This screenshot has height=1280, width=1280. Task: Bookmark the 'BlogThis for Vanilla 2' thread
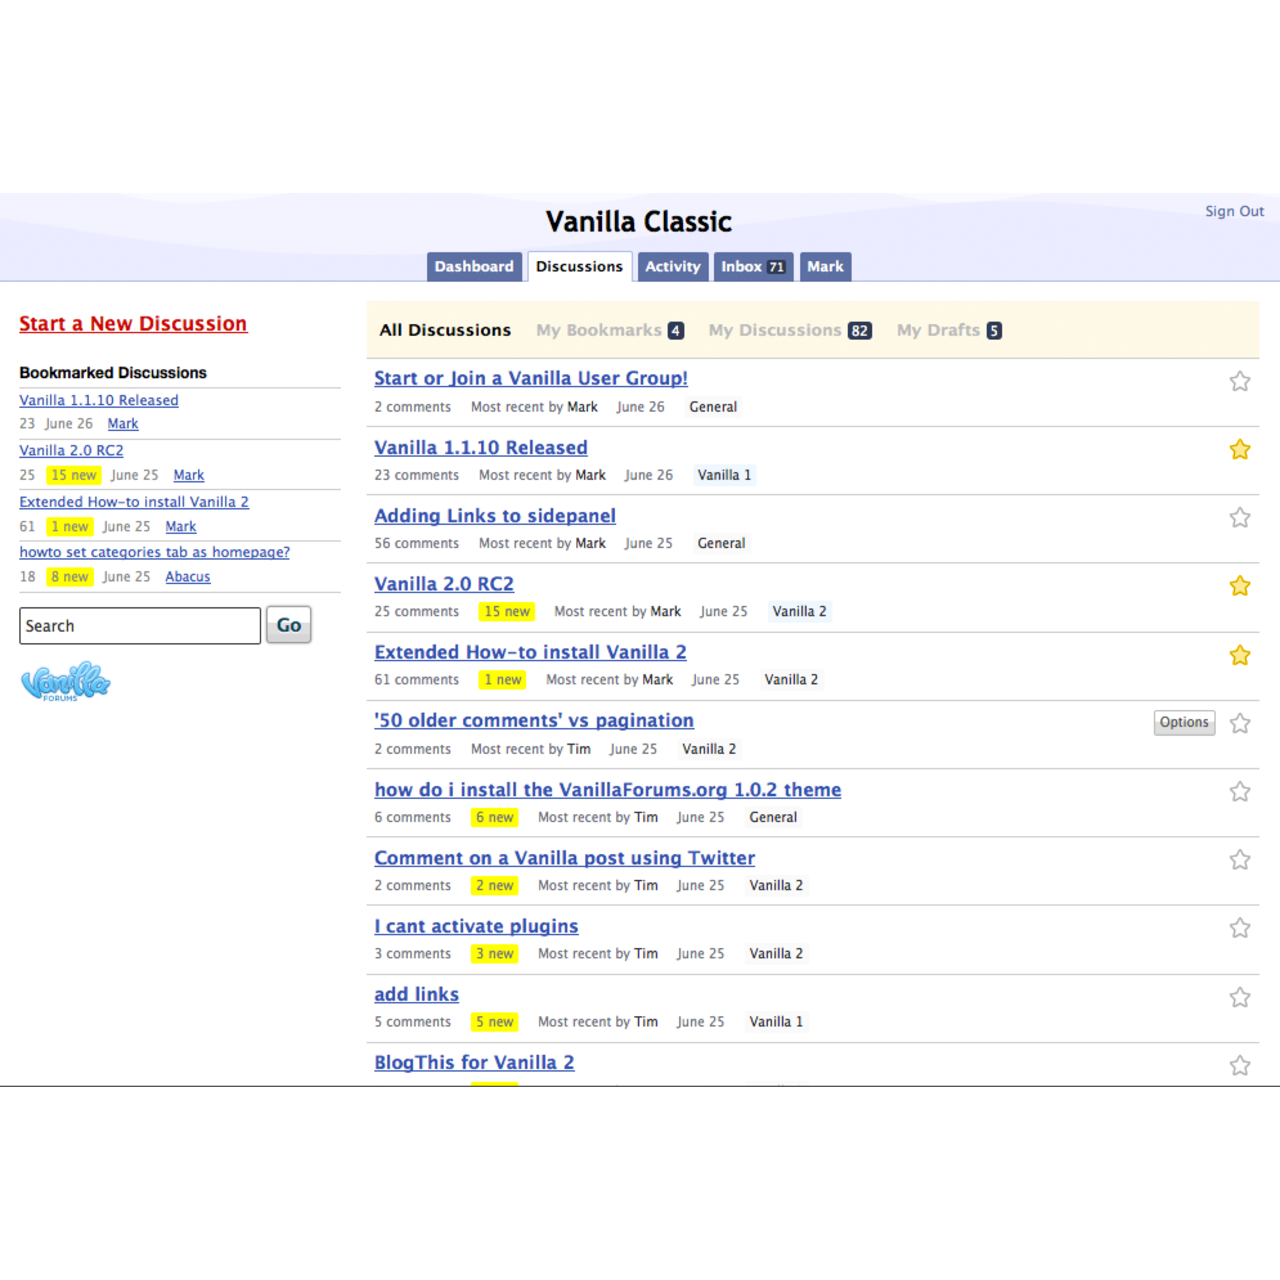[x=1240, y=1065]
